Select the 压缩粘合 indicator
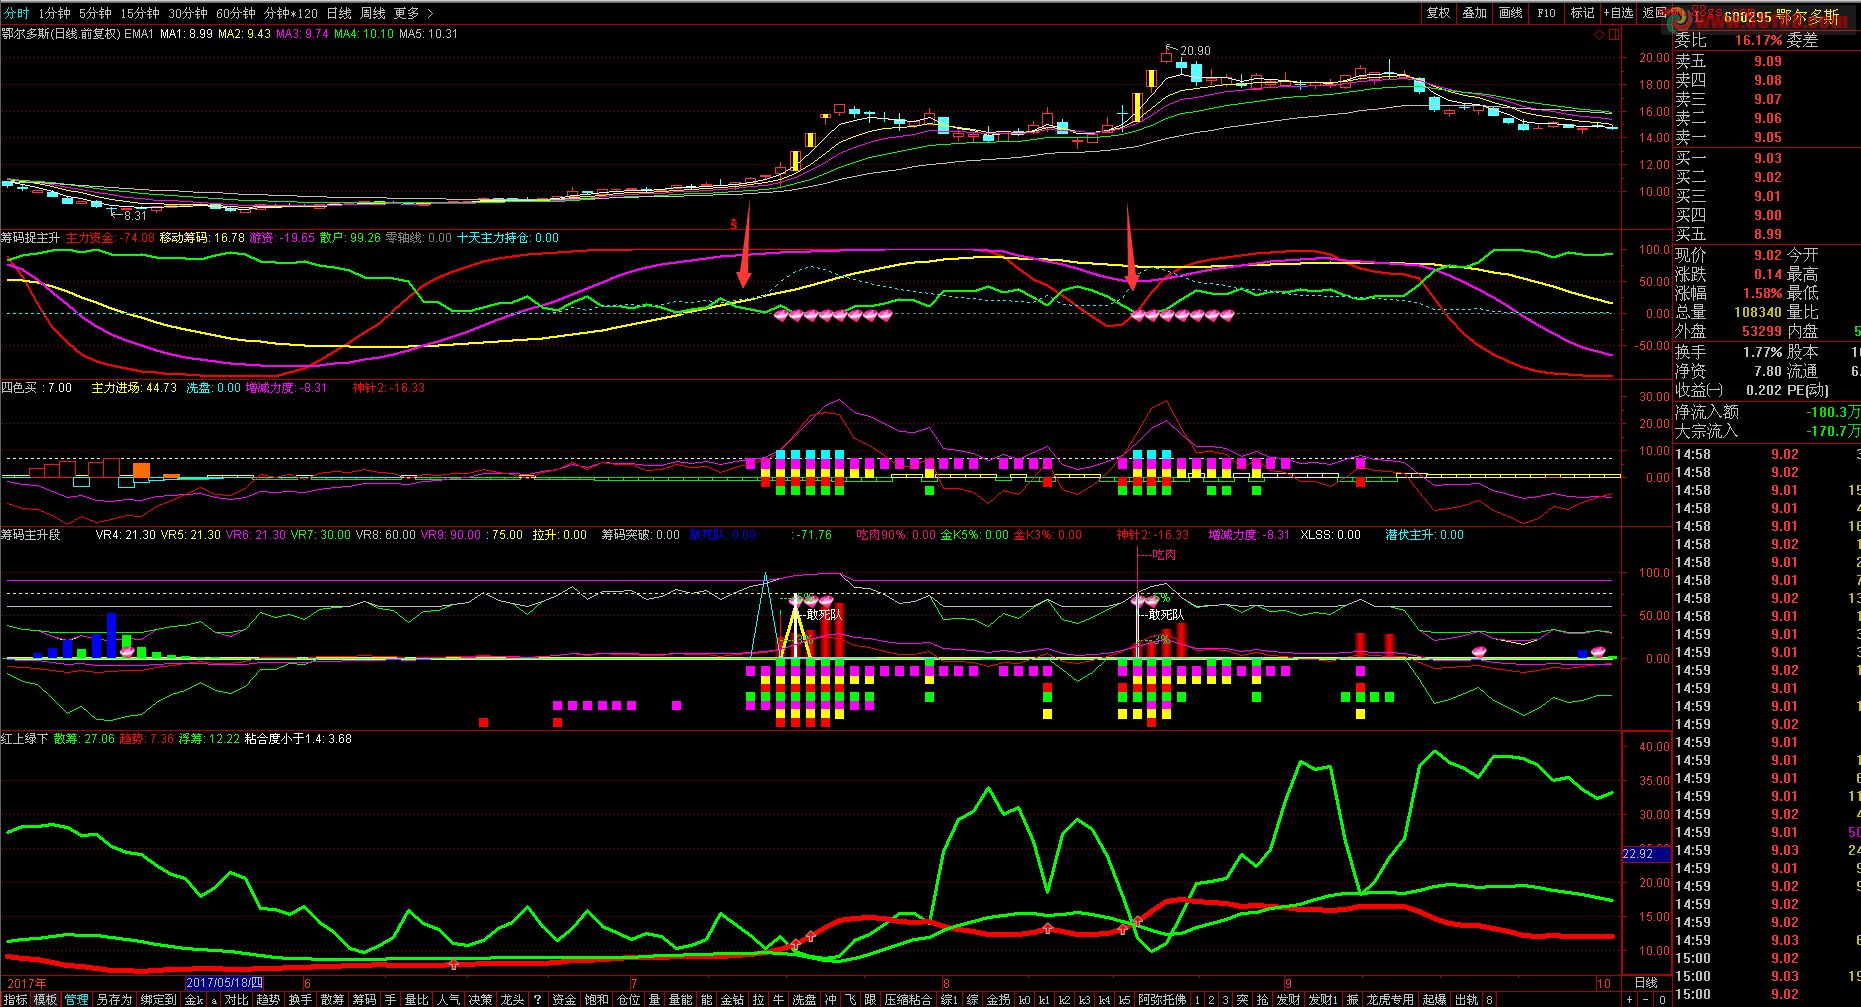Screen dimensions: 1861x1007 (908, 999)
